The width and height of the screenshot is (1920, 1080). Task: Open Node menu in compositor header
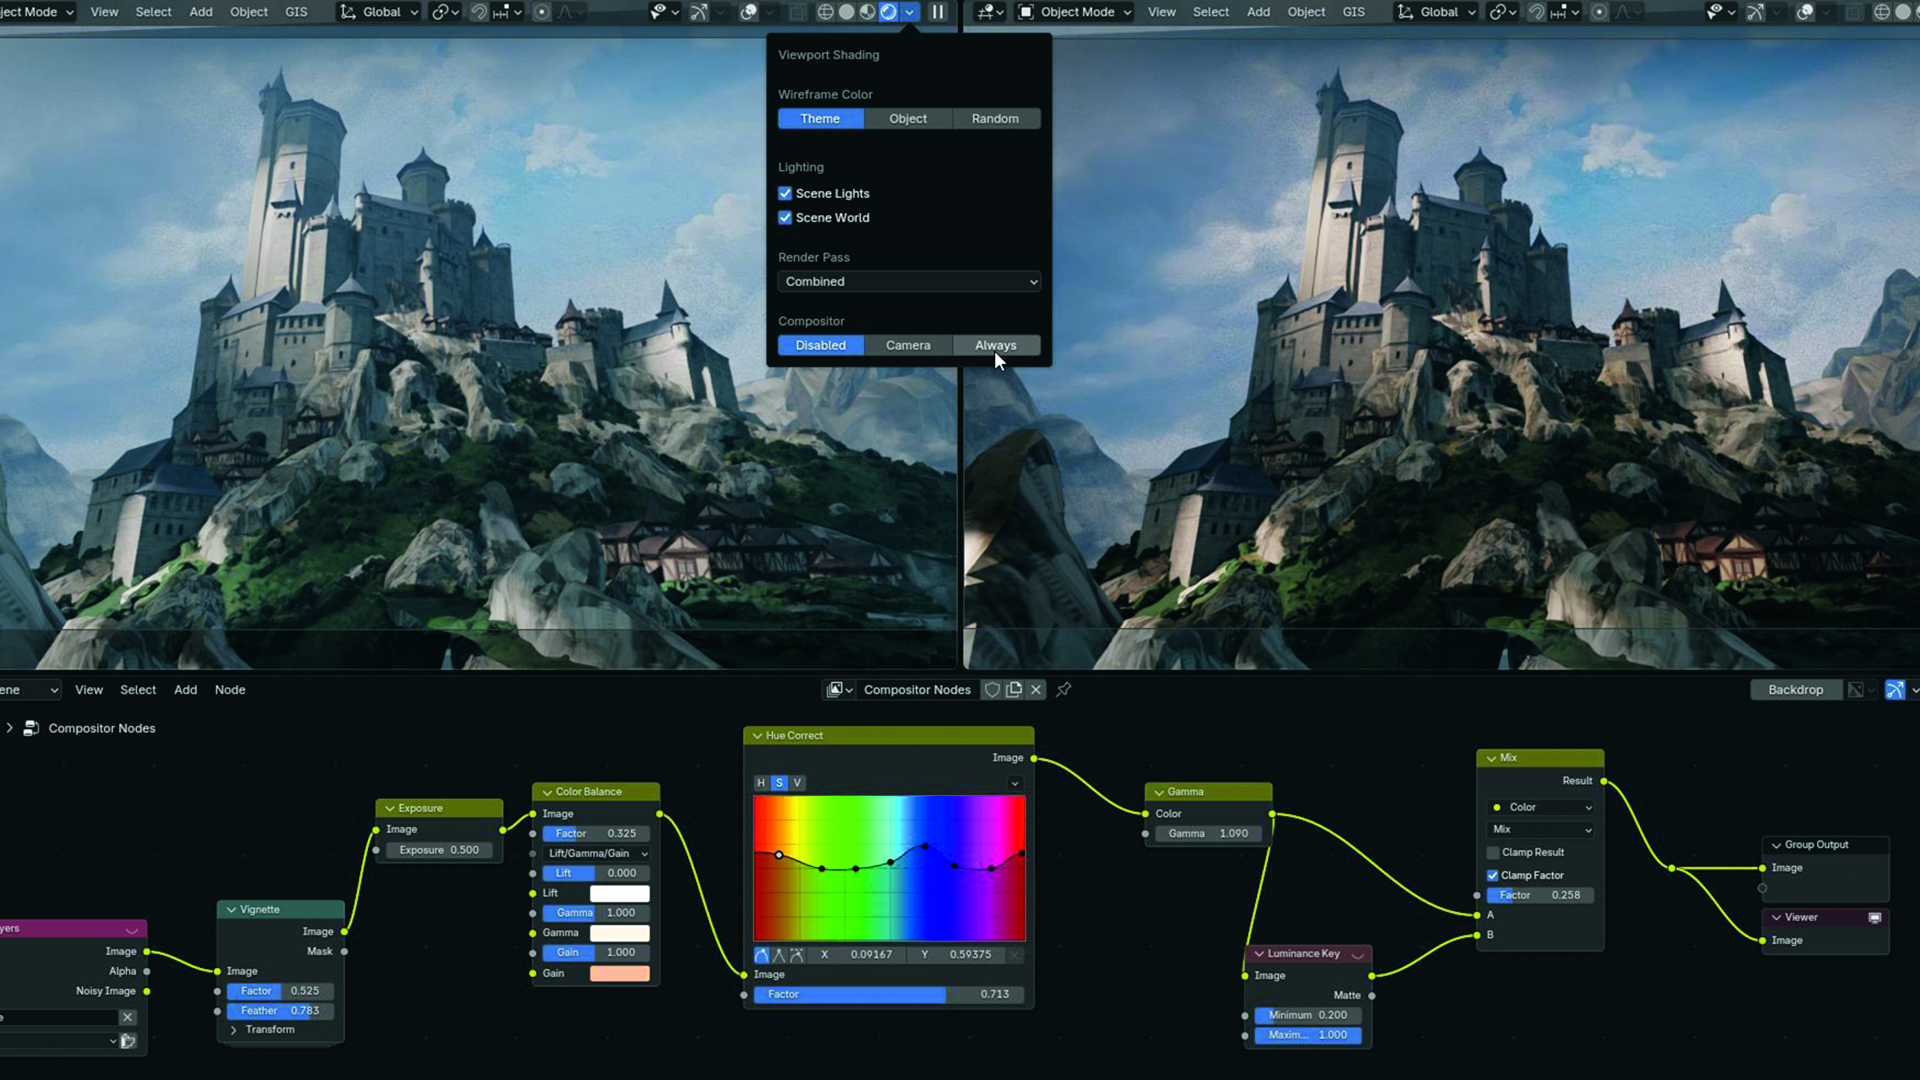pyautogui.click(x=230, y=690)
